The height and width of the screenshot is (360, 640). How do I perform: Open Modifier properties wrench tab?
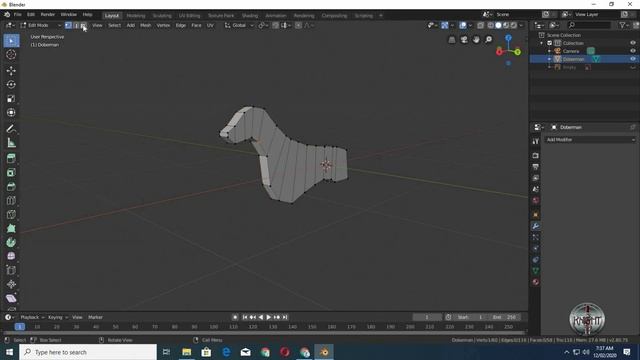tap(536, 226)
